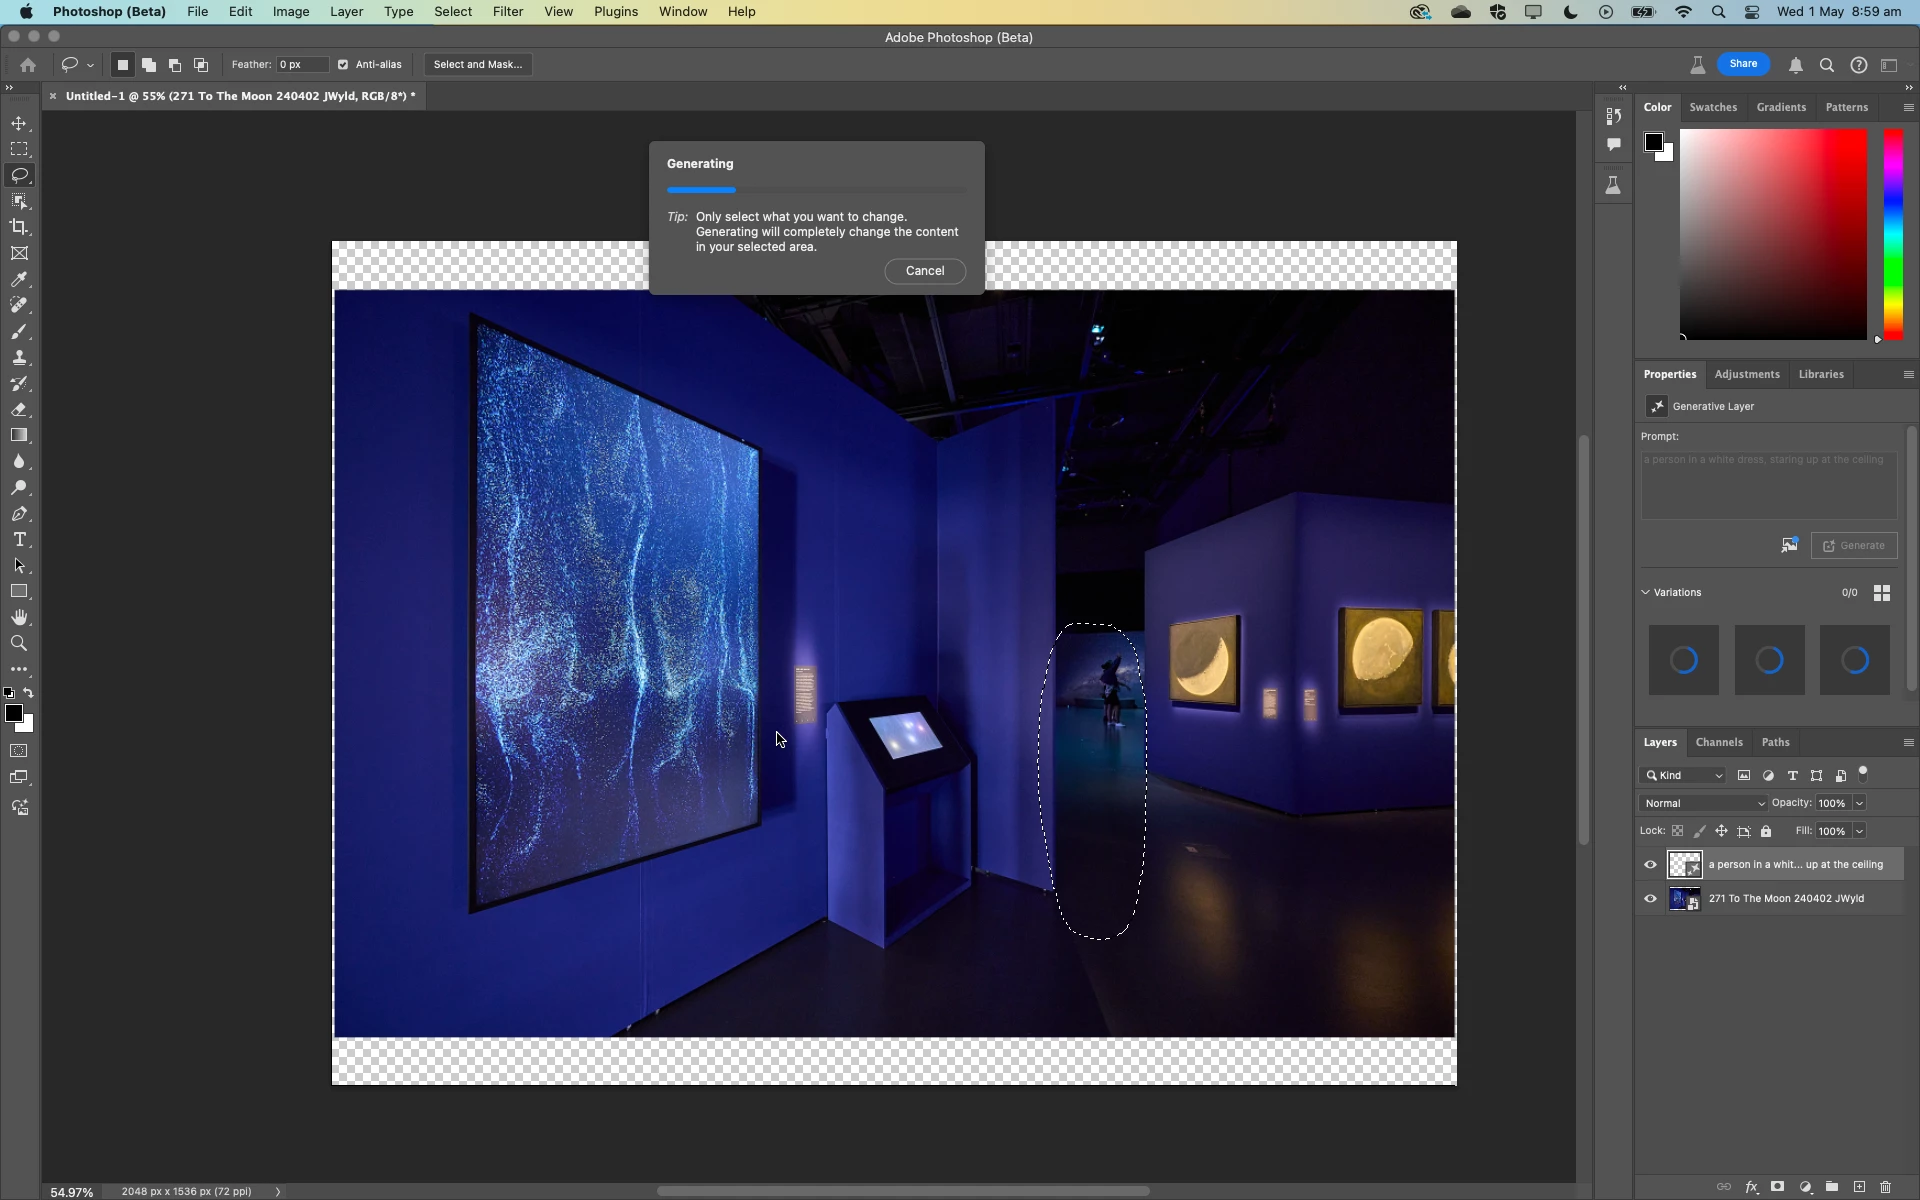
Task: Uncheck the Anti-alias checkbox
Action: pyautogui.click(x=343, y=65)
